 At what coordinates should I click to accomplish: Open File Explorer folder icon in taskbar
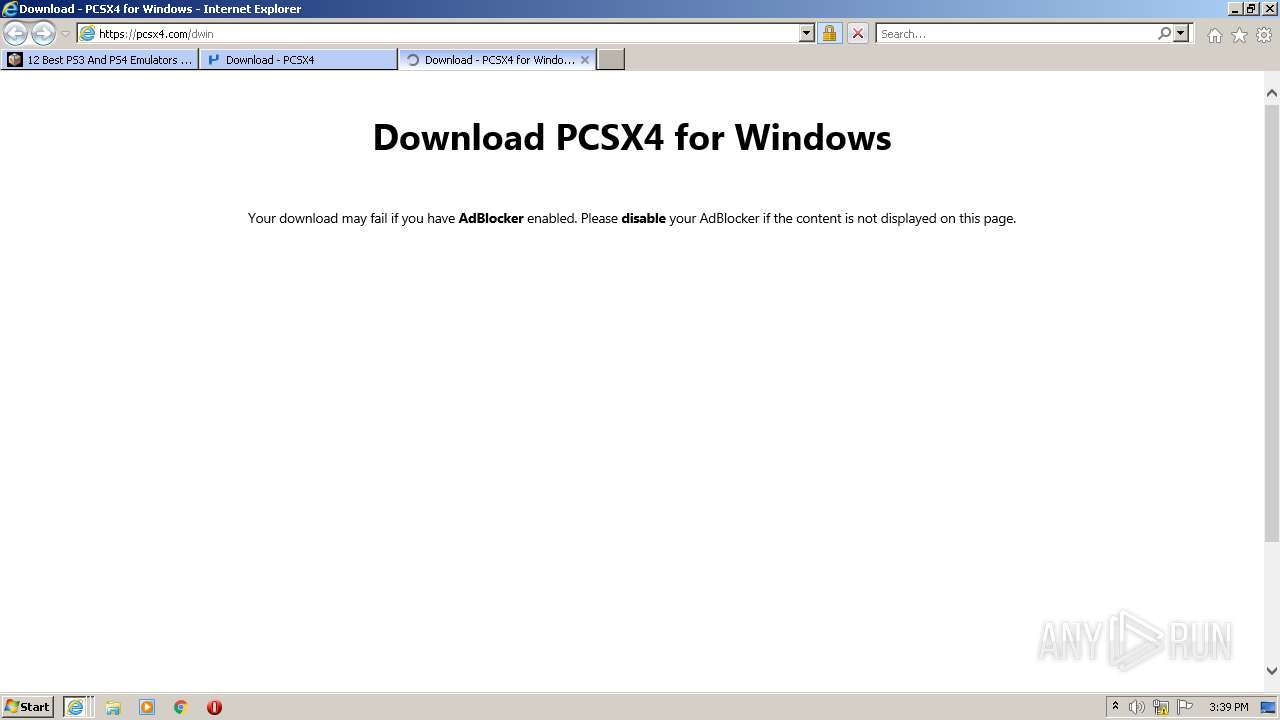point(113,707)
